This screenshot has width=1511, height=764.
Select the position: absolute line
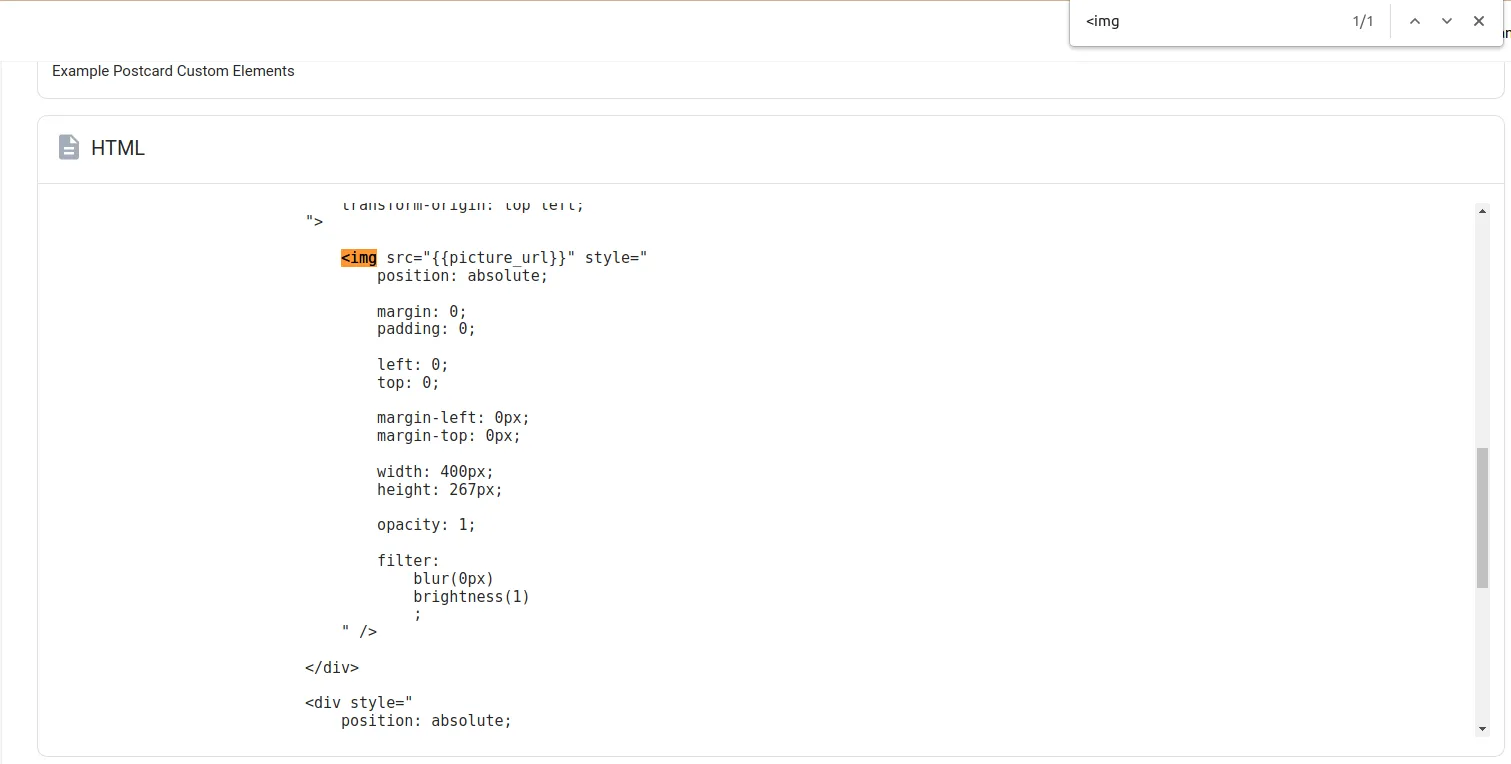point(461,275)
